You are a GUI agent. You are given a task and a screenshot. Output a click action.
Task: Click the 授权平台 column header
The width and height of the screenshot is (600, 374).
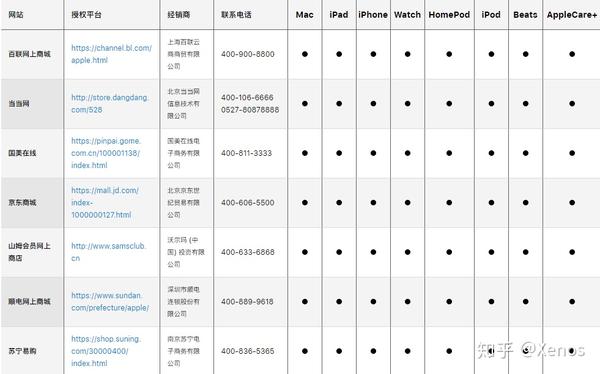(x=86, y=15)
